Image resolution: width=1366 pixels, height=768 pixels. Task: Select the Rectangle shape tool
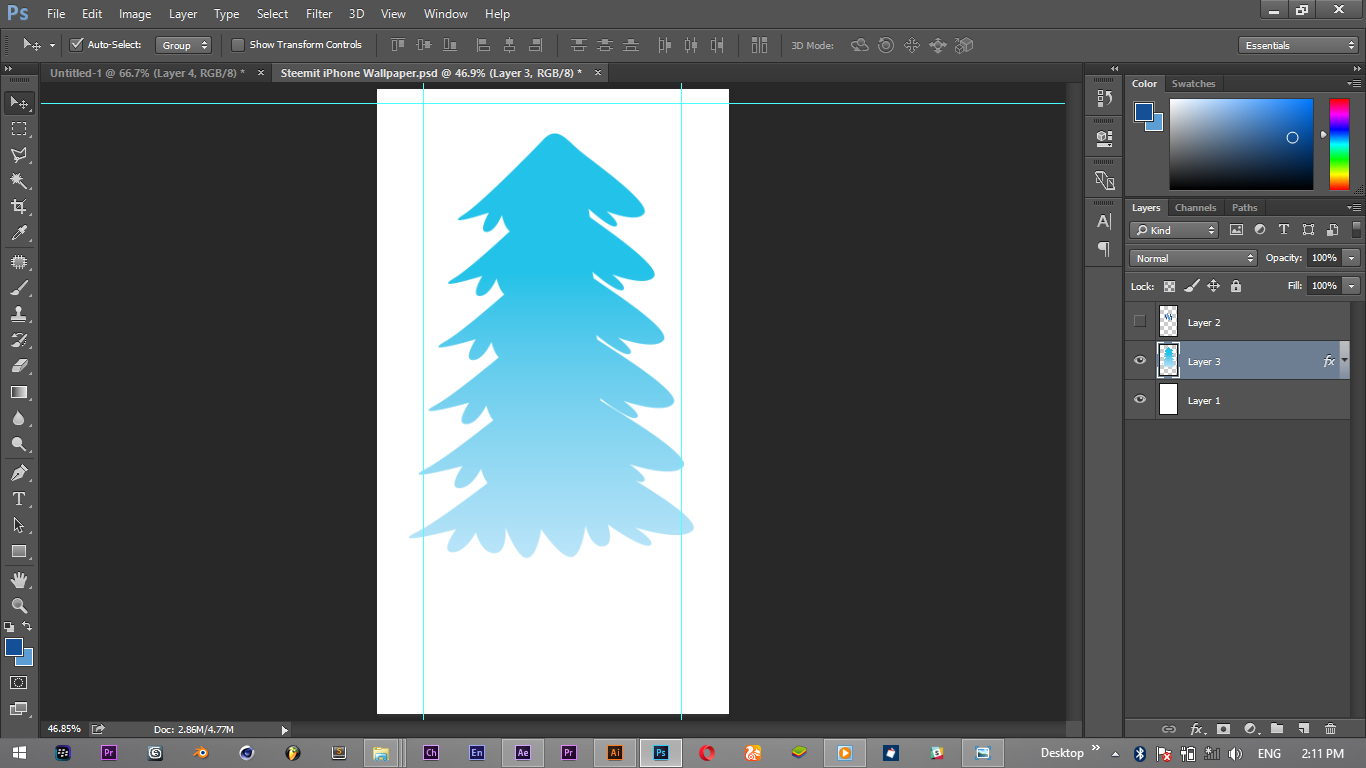19,551
